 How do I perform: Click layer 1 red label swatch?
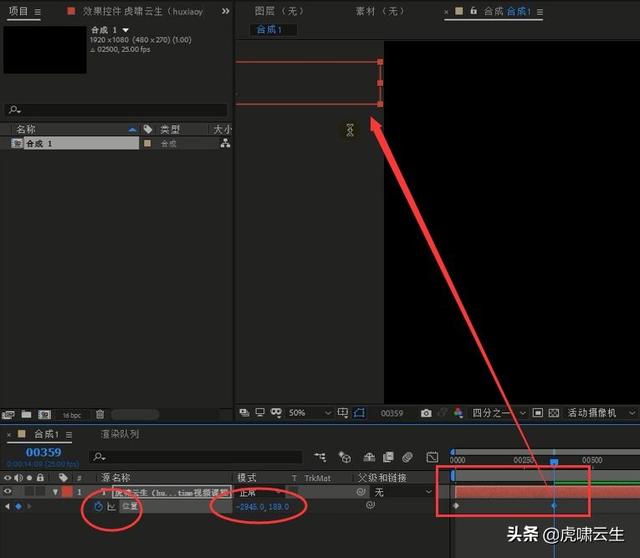coord(67,492)
